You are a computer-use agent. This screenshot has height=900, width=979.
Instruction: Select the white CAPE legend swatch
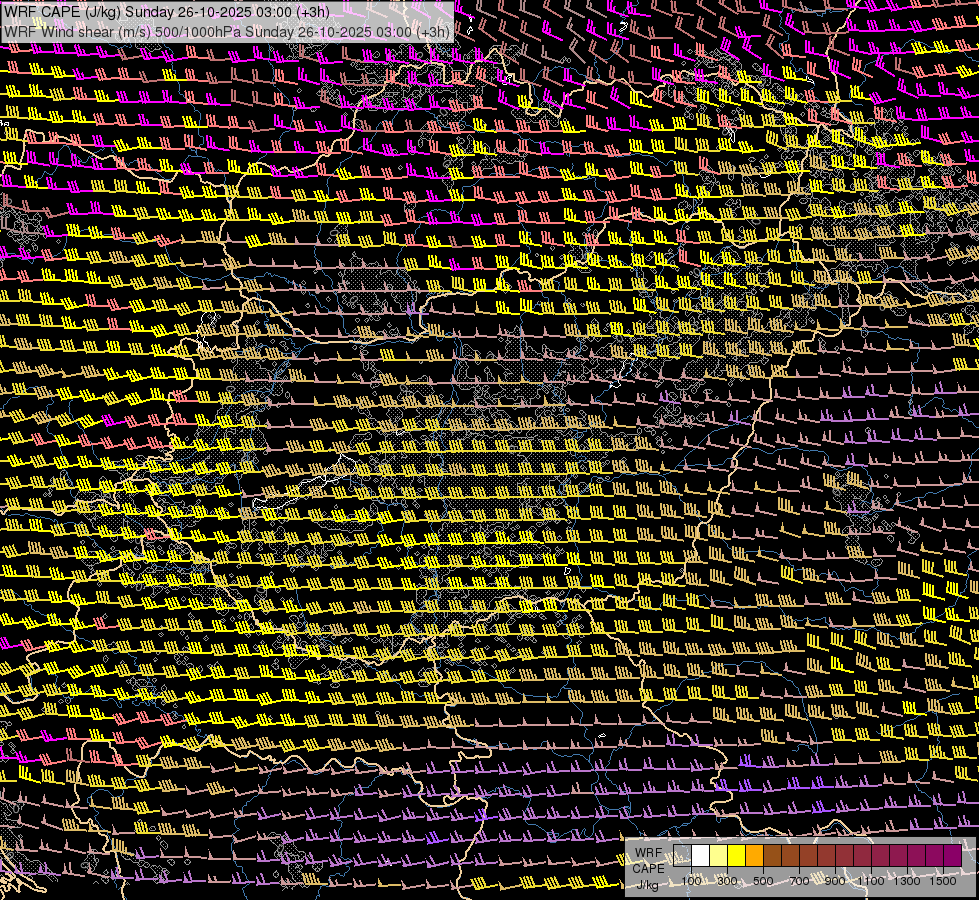(701, 856)
